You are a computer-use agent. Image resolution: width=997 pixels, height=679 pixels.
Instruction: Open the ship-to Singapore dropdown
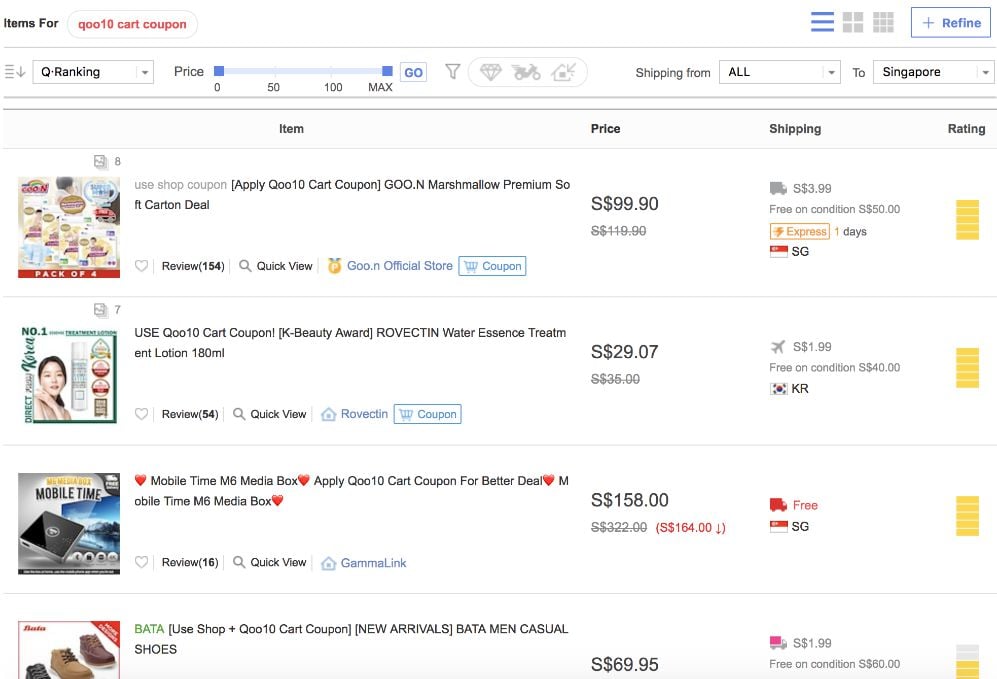coord(933,72)
